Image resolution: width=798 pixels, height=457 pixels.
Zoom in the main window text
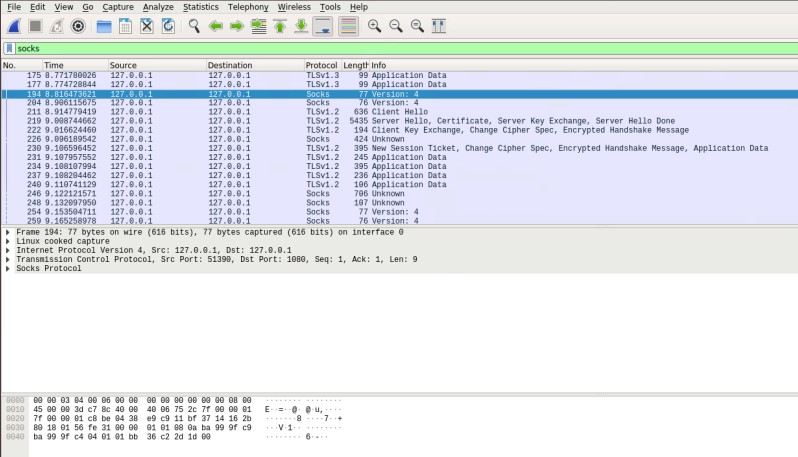(x=375, y=26)
